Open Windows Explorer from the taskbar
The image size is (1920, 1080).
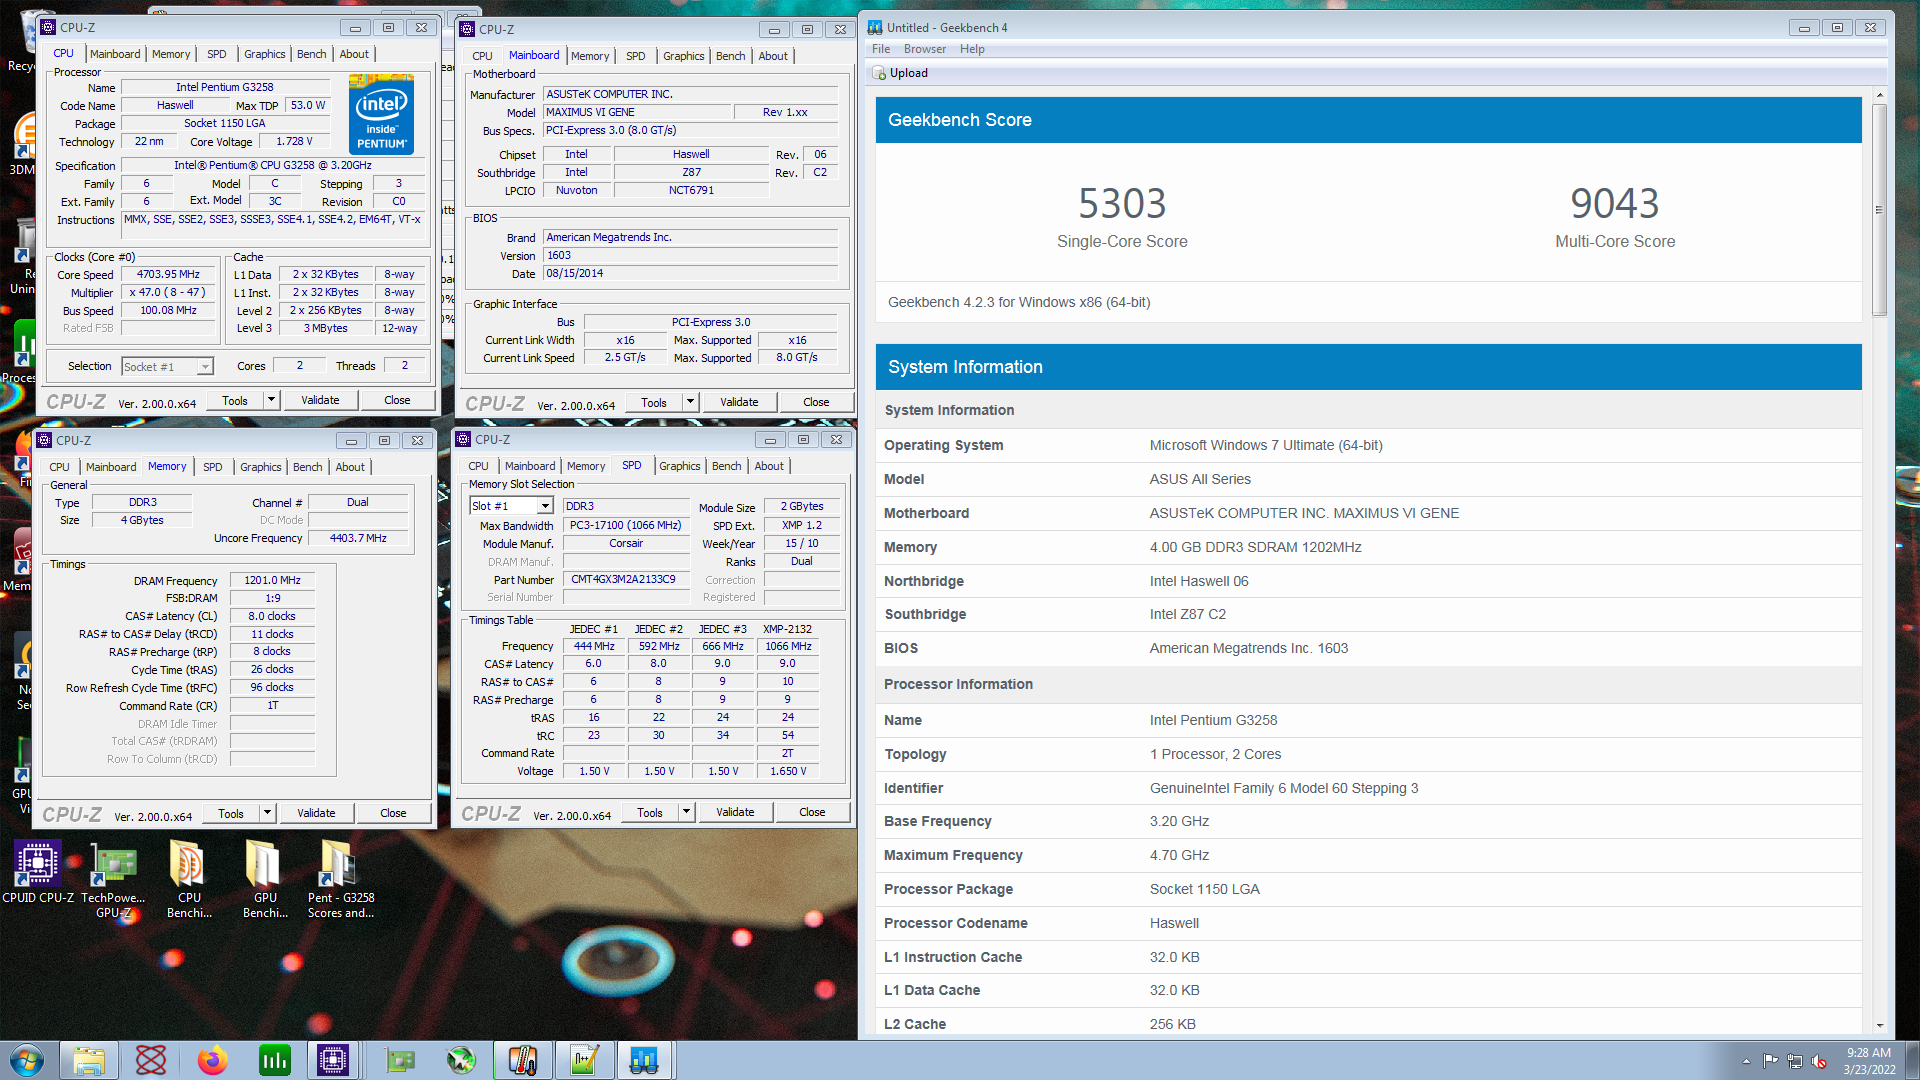point(89,1060)
